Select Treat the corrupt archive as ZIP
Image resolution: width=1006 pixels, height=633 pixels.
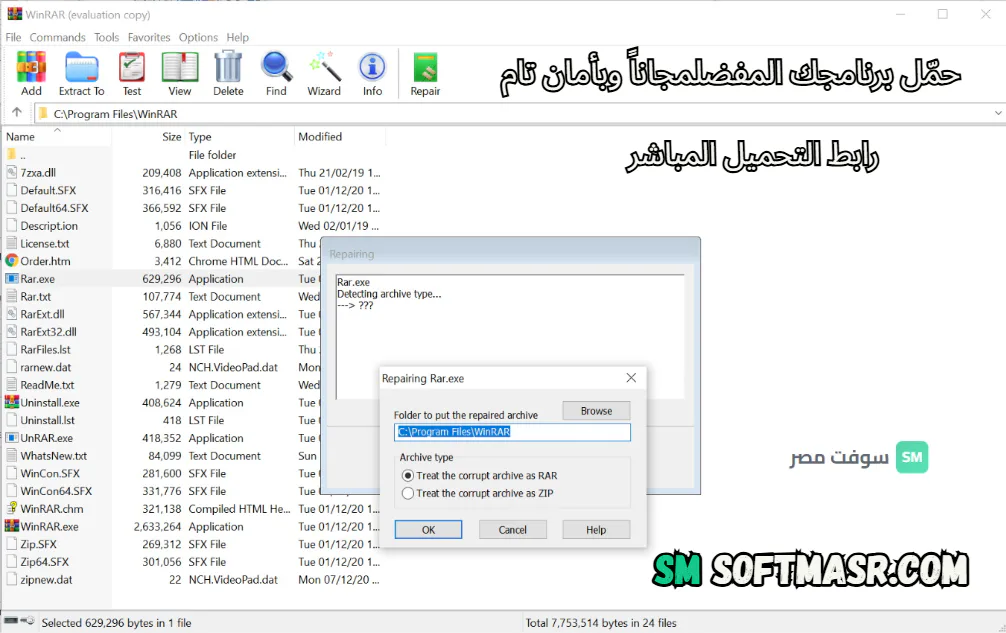(407, 493)
